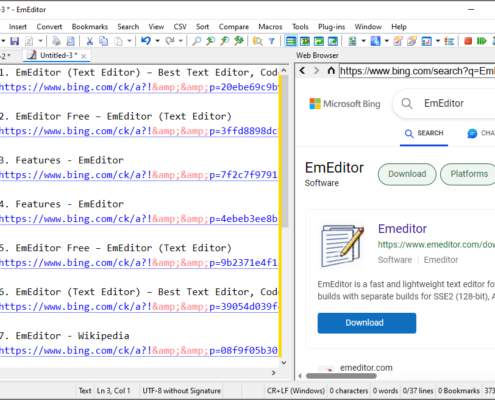Expand the CSV mode dropdown arrow

point(364,41)
